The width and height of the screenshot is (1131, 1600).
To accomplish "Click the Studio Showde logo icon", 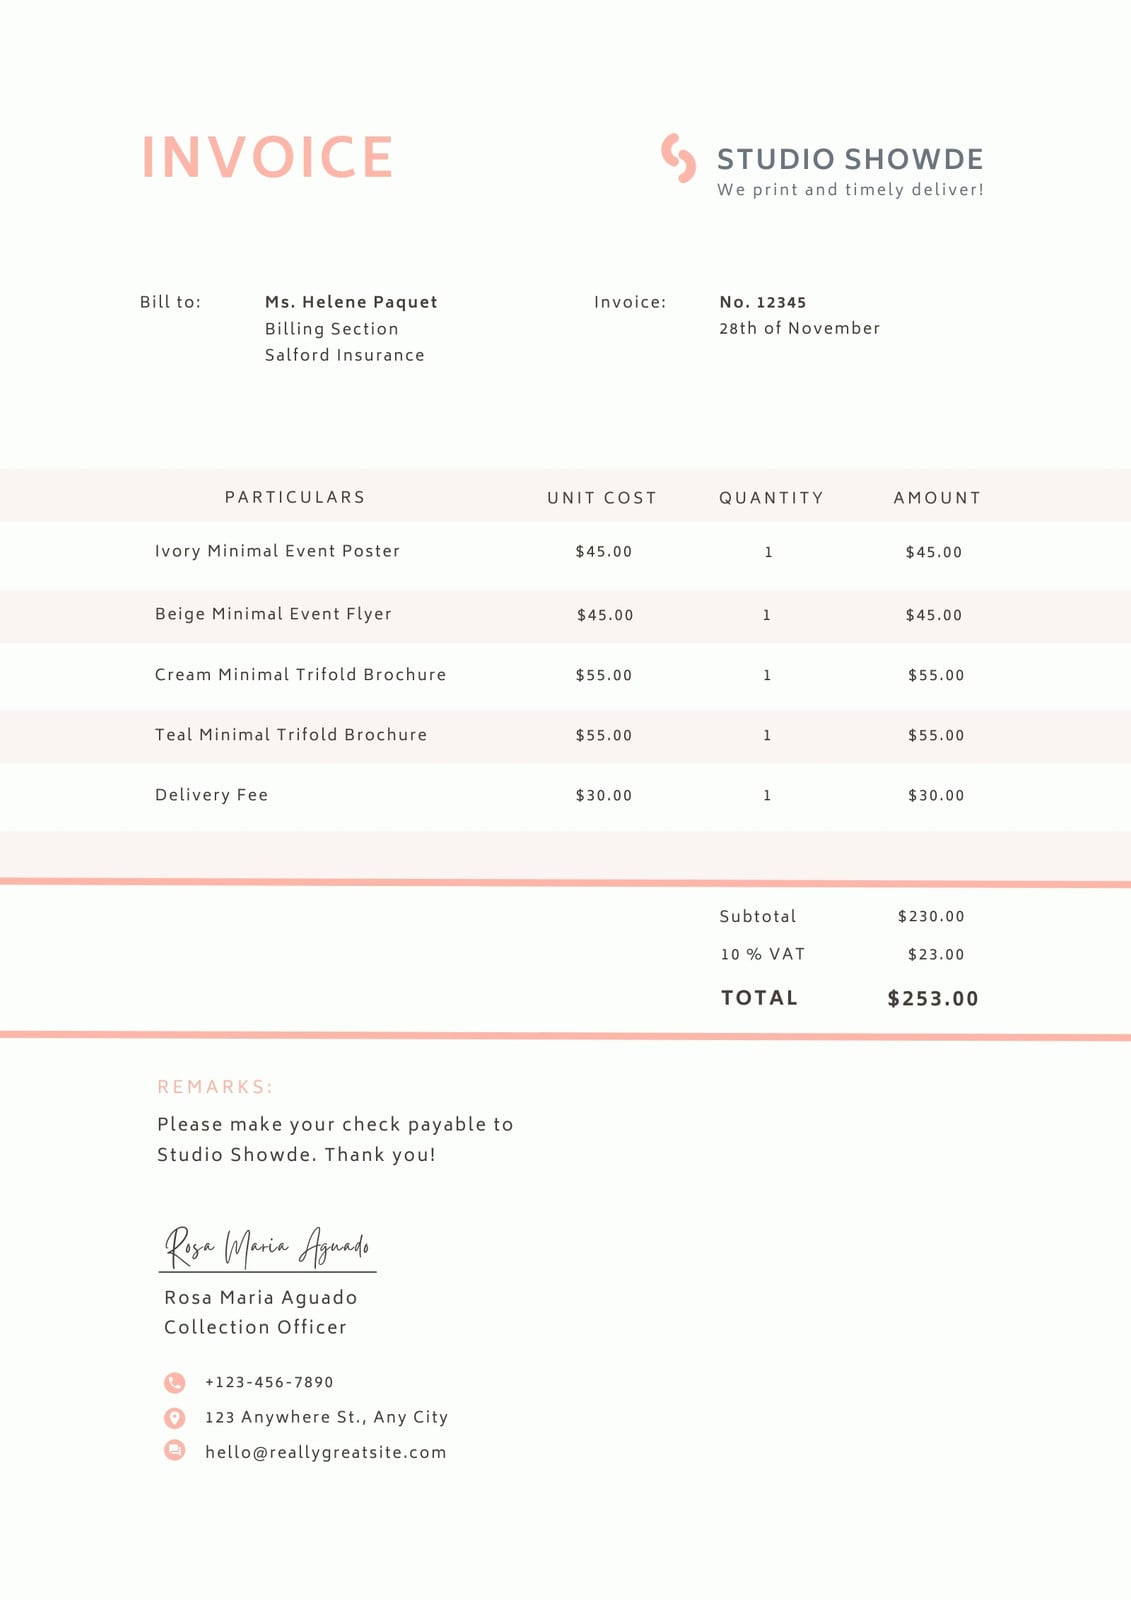I will click(678, 158).
